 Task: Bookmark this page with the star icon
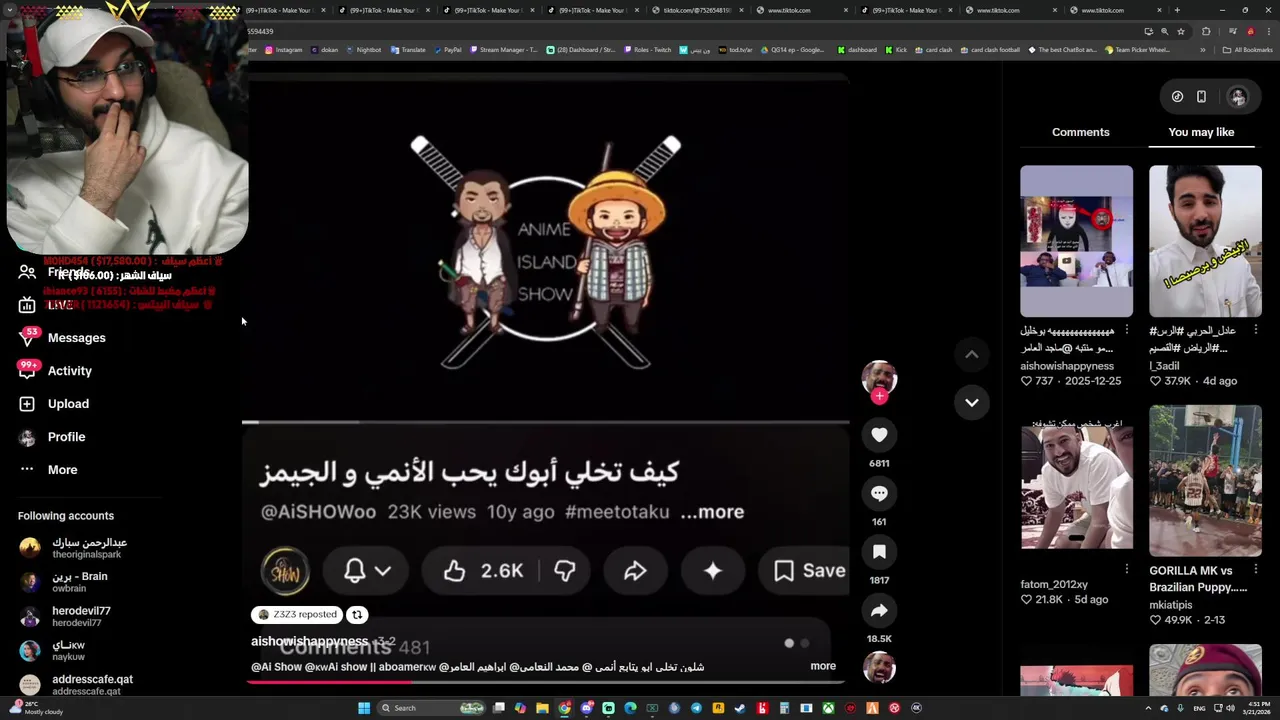1180,31
